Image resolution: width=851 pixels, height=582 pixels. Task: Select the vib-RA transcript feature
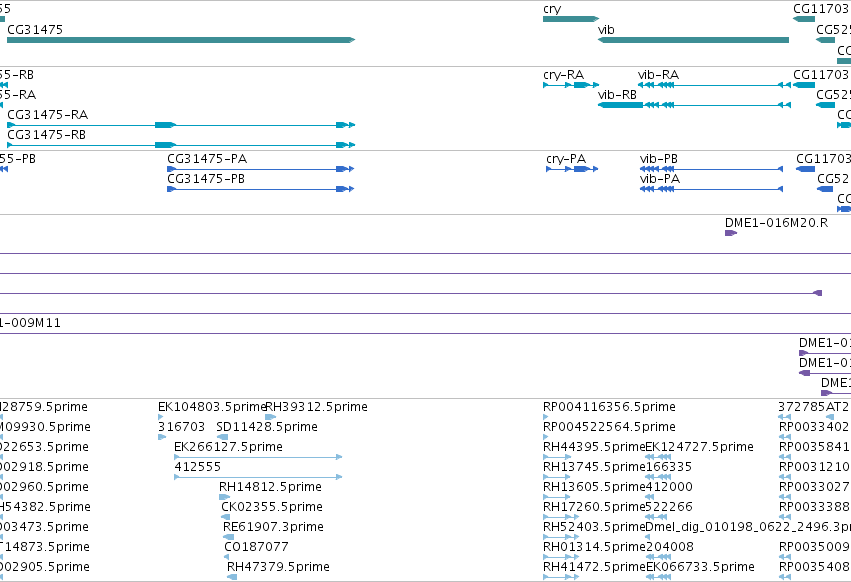coord(714,85)
